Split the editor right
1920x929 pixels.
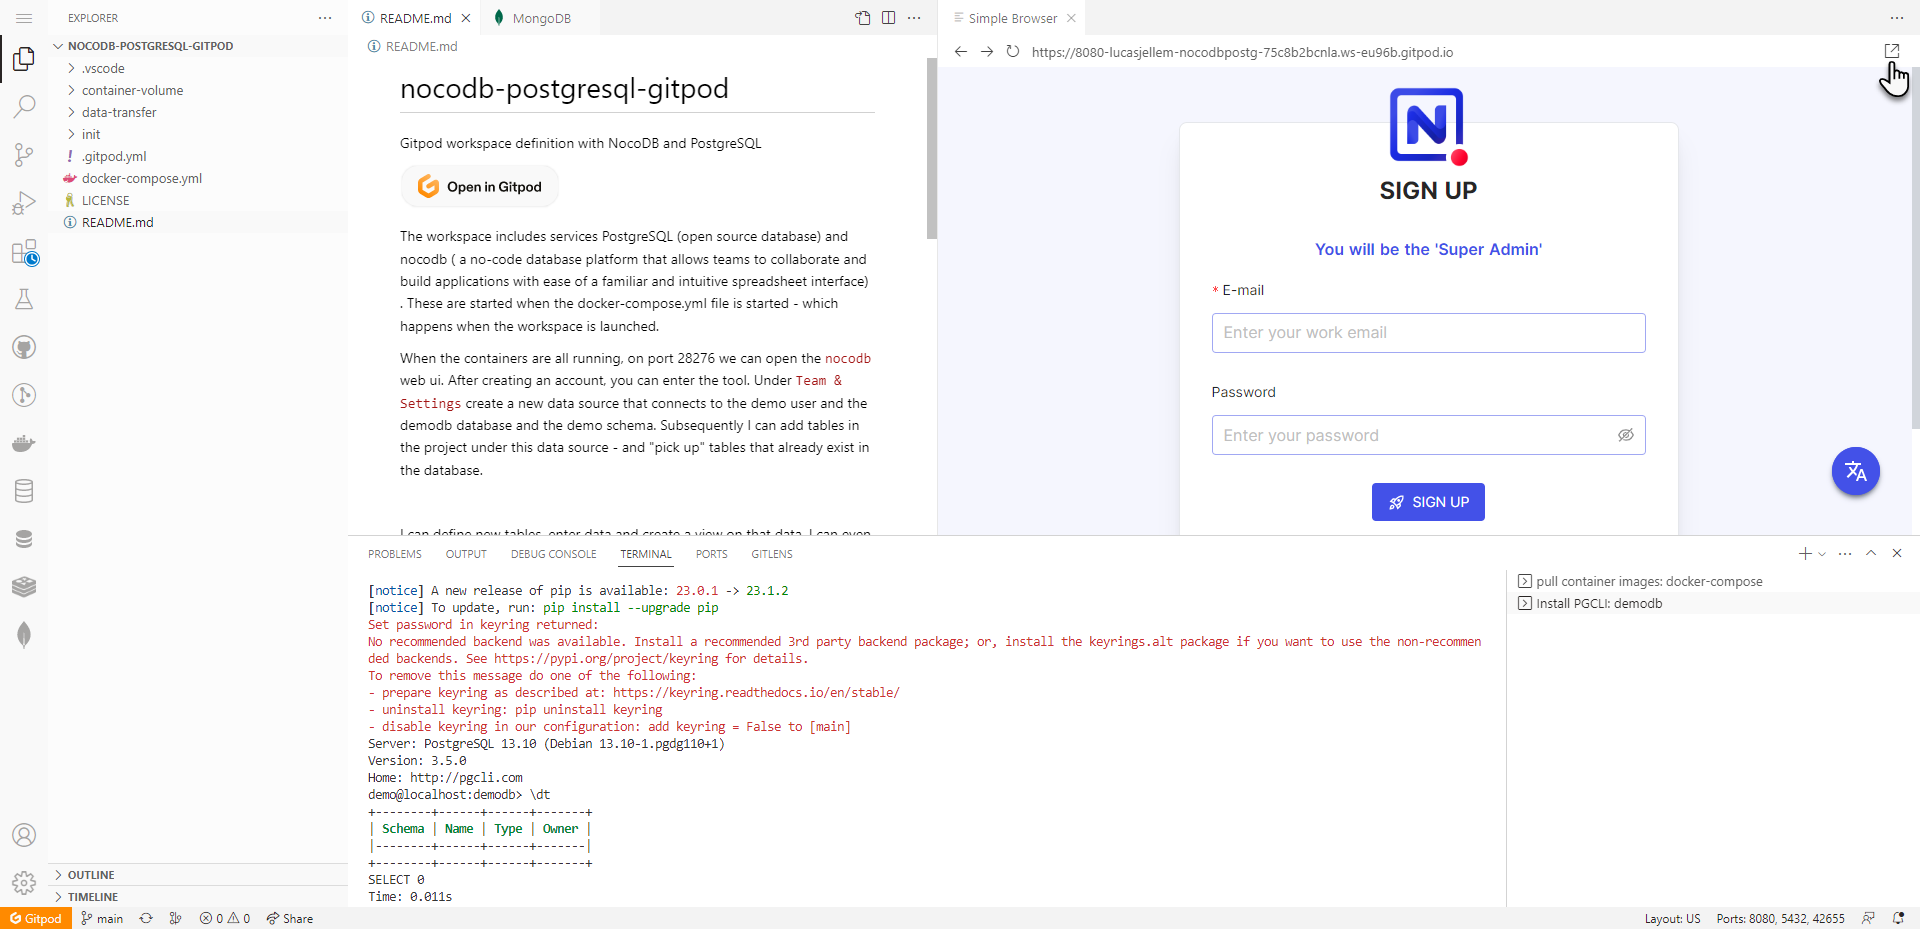point(888,18)
